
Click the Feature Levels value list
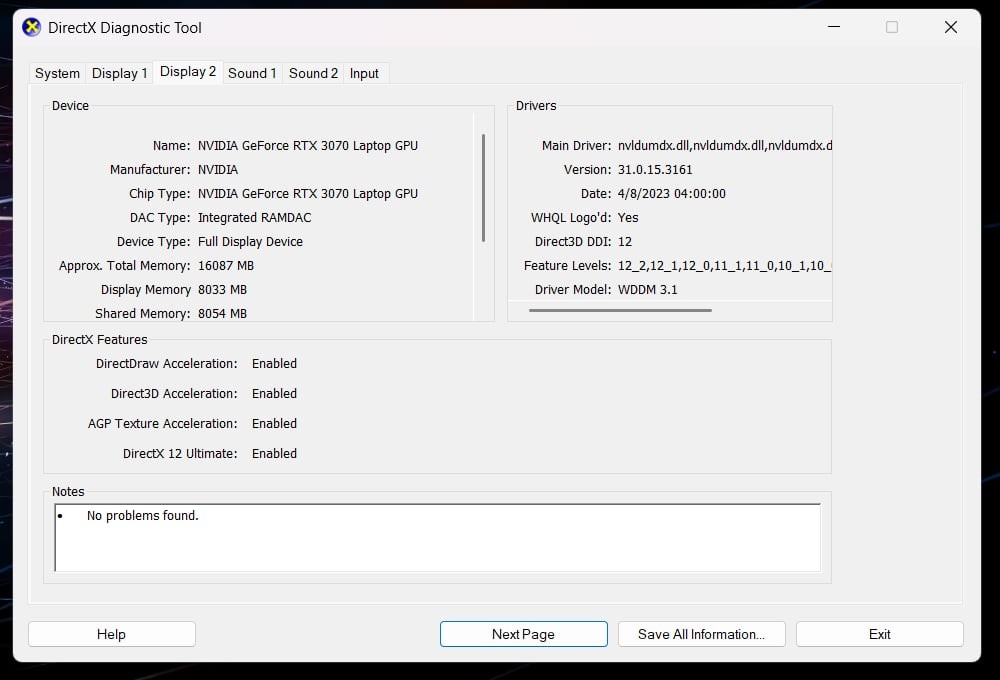[x=724, y=265]
